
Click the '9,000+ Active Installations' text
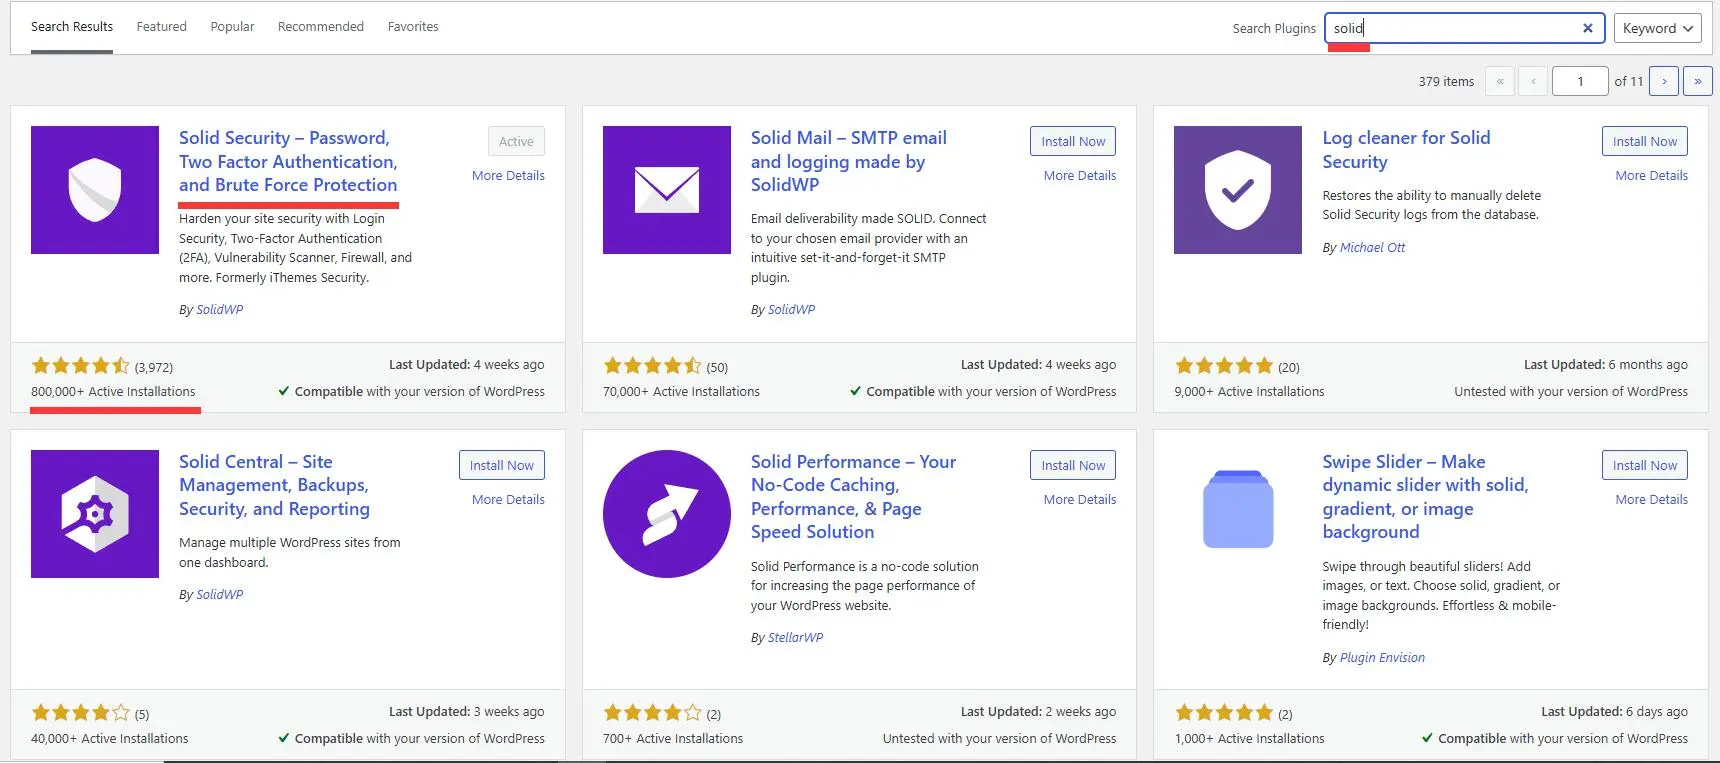pos(1249,392)
